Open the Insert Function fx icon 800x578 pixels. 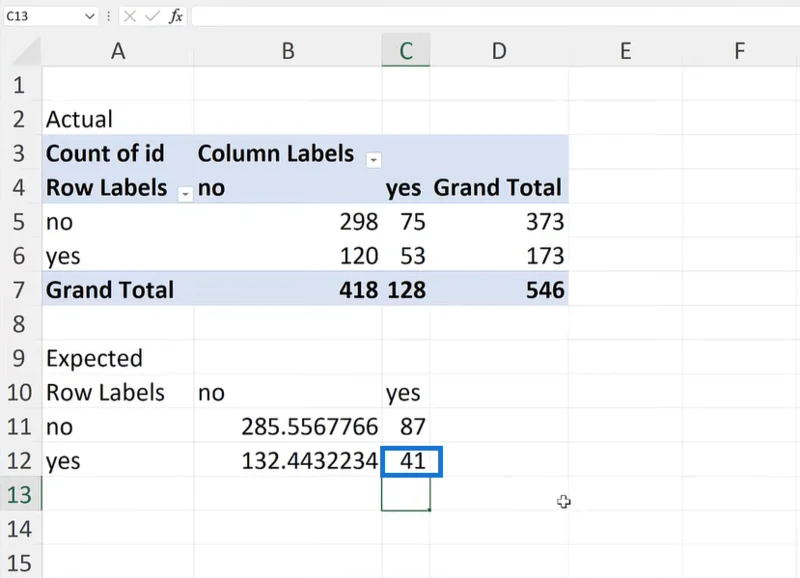click(176, 16)
